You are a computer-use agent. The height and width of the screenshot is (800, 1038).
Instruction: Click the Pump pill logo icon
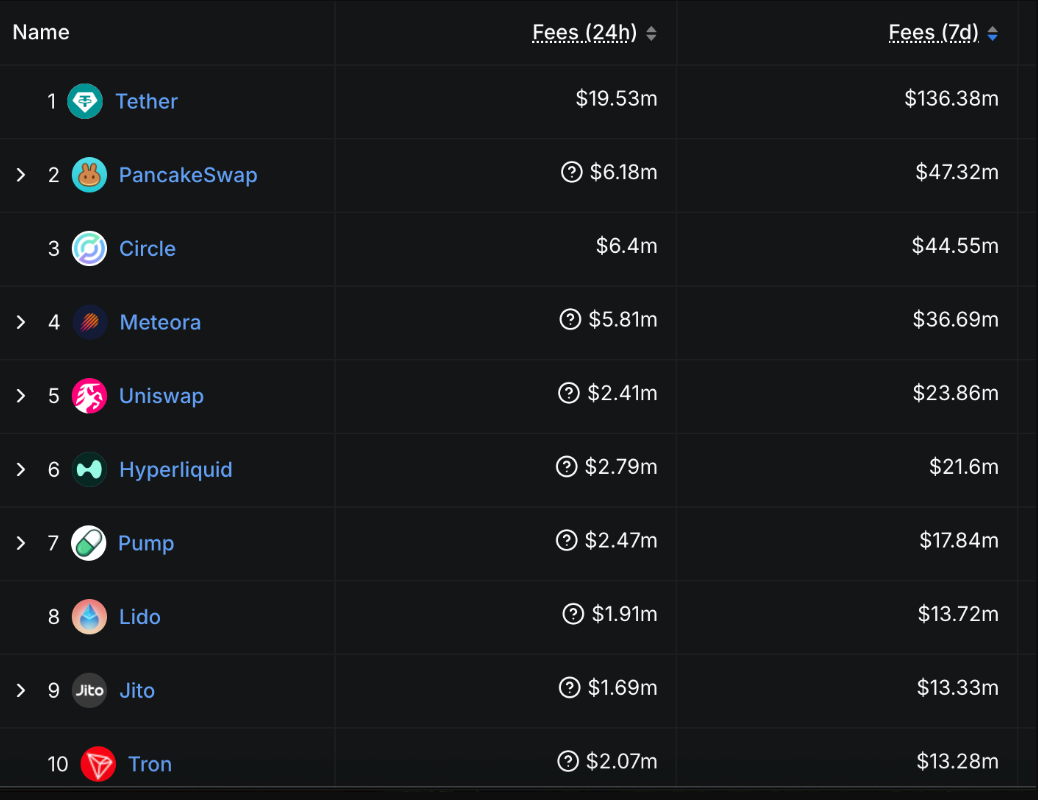(x=88, y=543)
